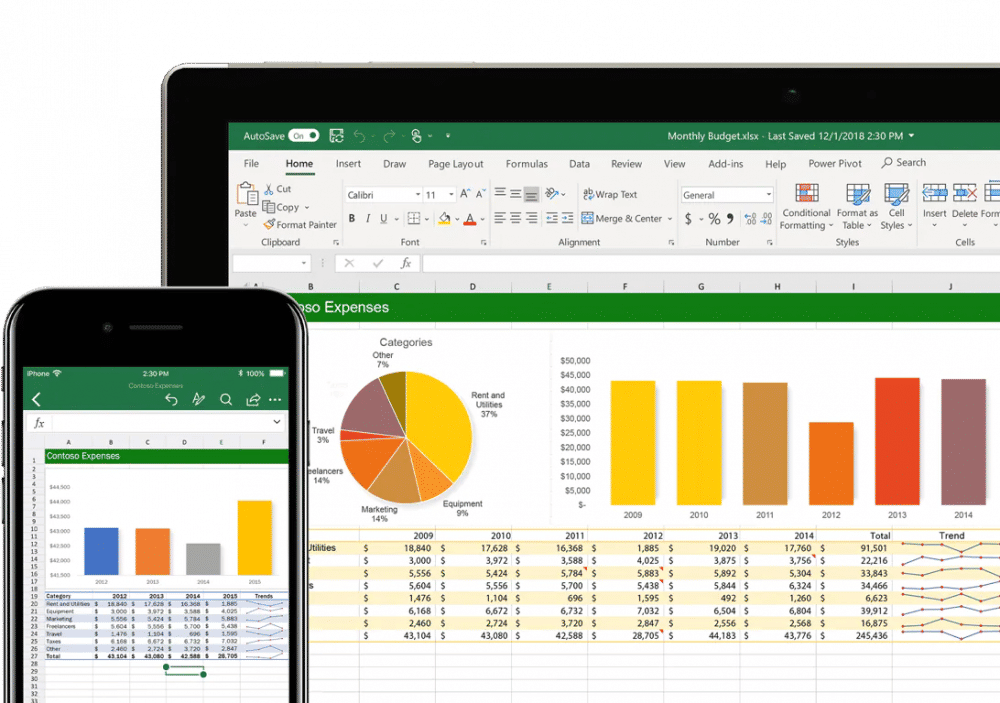Switch to the Insert ribbon tab
Image resolution: width=1000 pixels, height=703 pixels.
348,164
